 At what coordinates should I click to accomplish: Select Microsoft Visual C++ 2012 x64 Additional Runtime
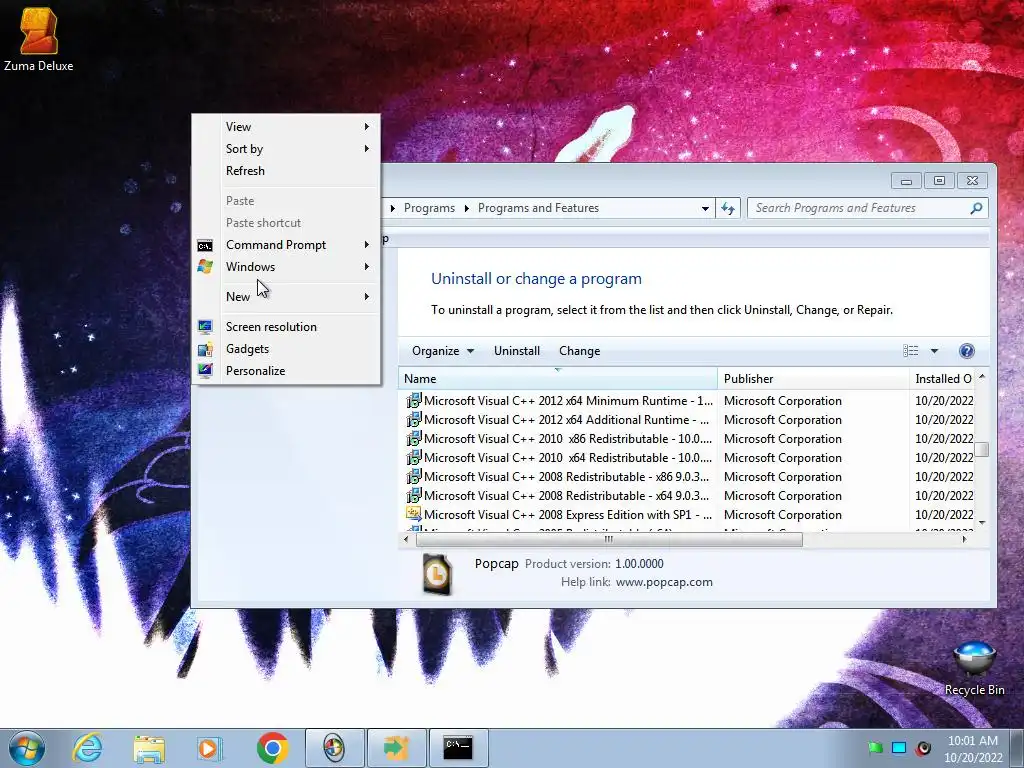tap(686, 420)
